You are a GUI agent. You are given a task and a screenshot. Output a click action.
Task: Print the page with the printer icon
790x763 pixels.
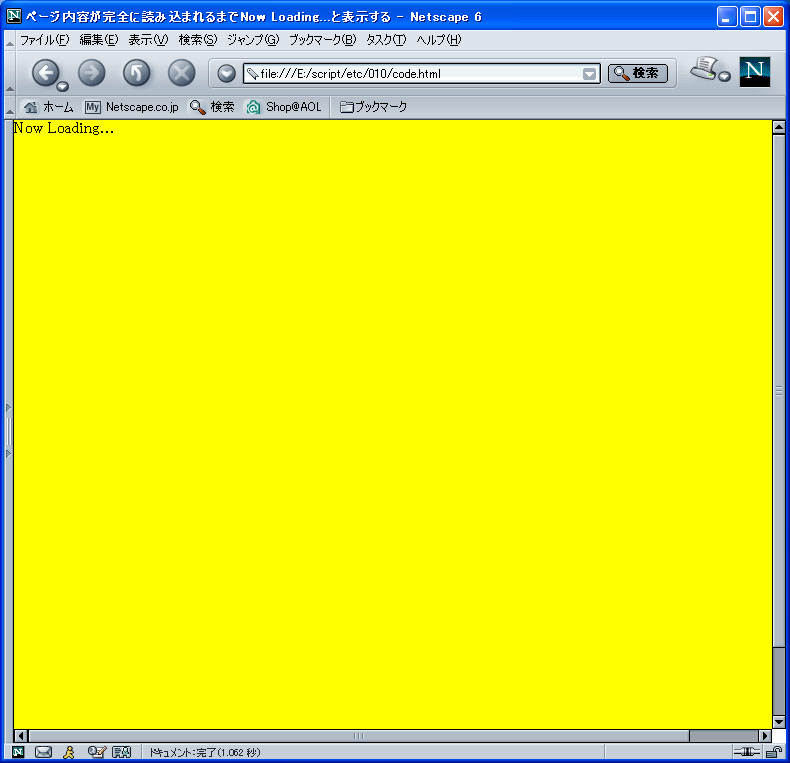tap(704, 68)
